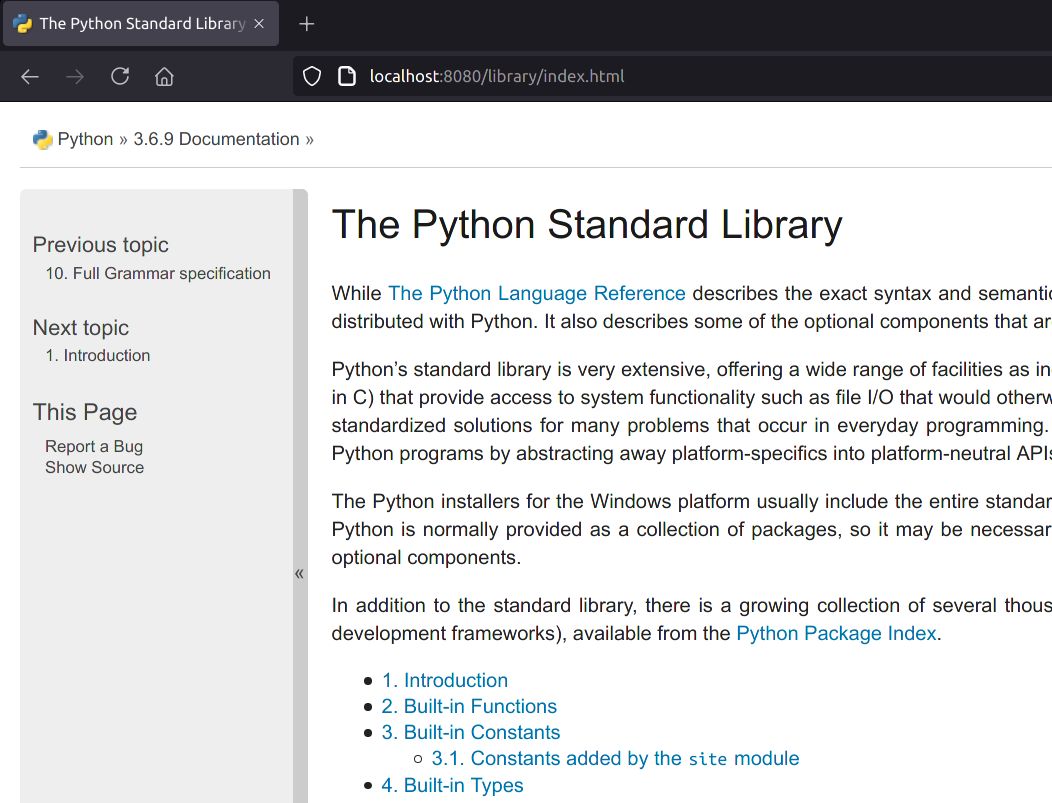Open the Python Package Index link
1052x803 pixels.
(x=836, y=633)
